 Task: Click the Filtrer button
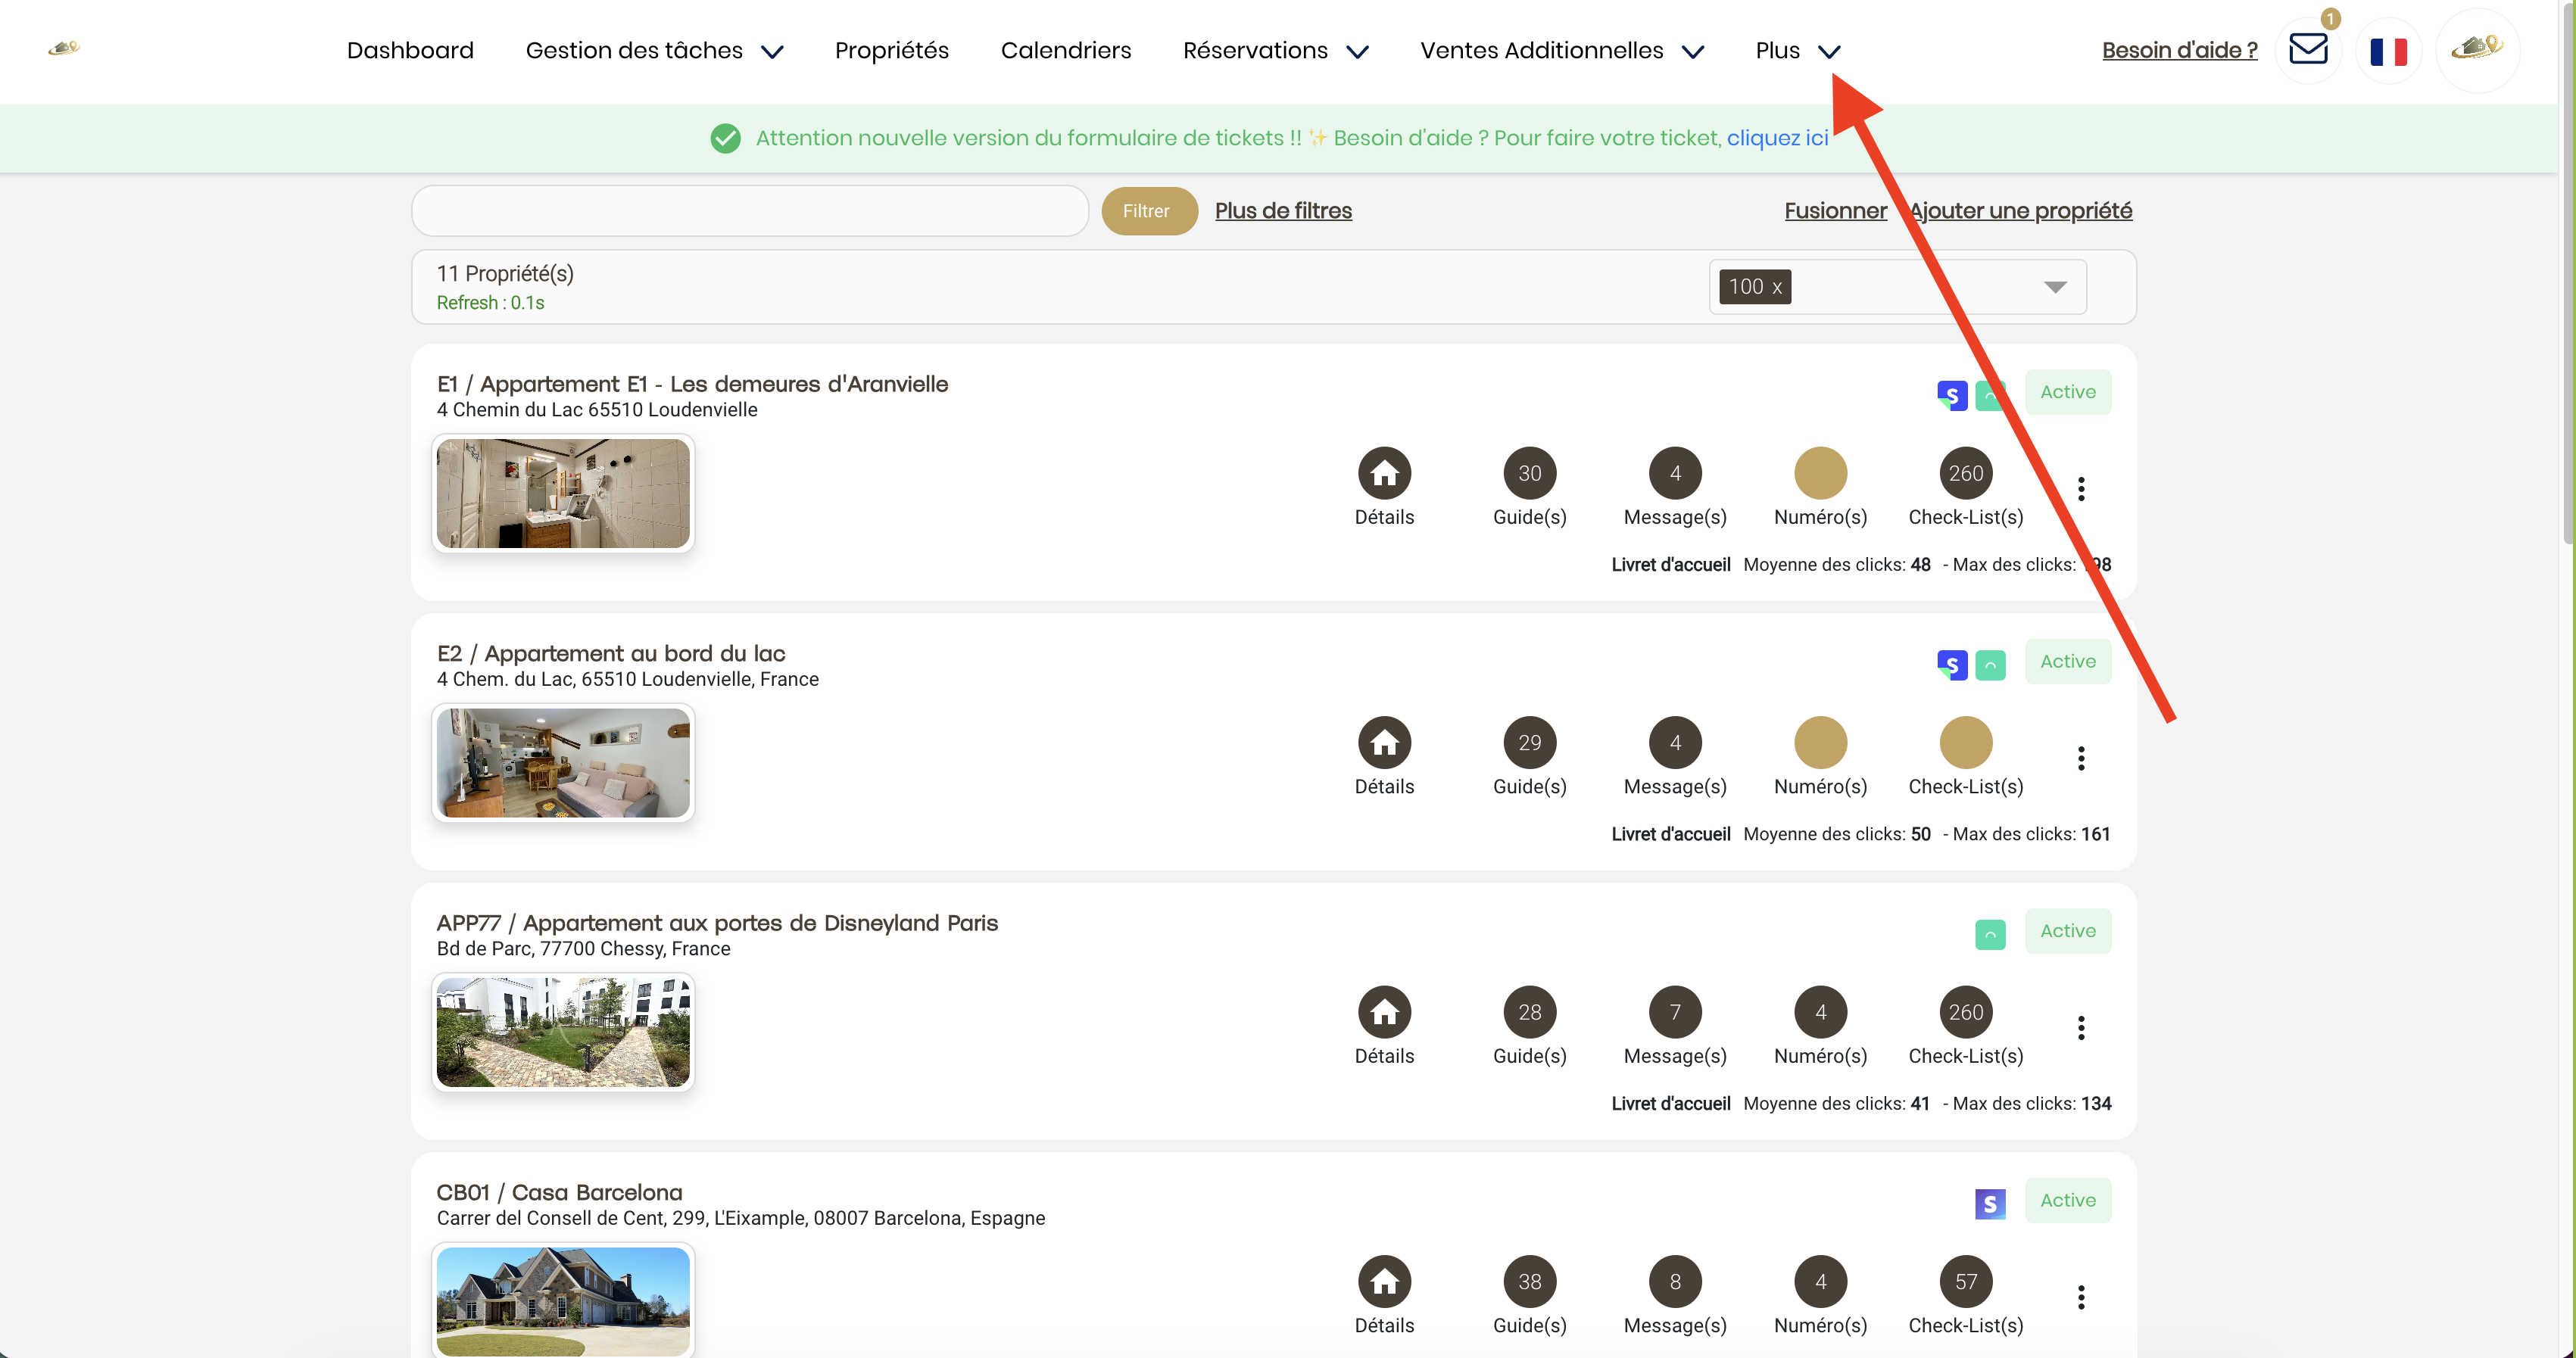click(x=1149, y=211)
